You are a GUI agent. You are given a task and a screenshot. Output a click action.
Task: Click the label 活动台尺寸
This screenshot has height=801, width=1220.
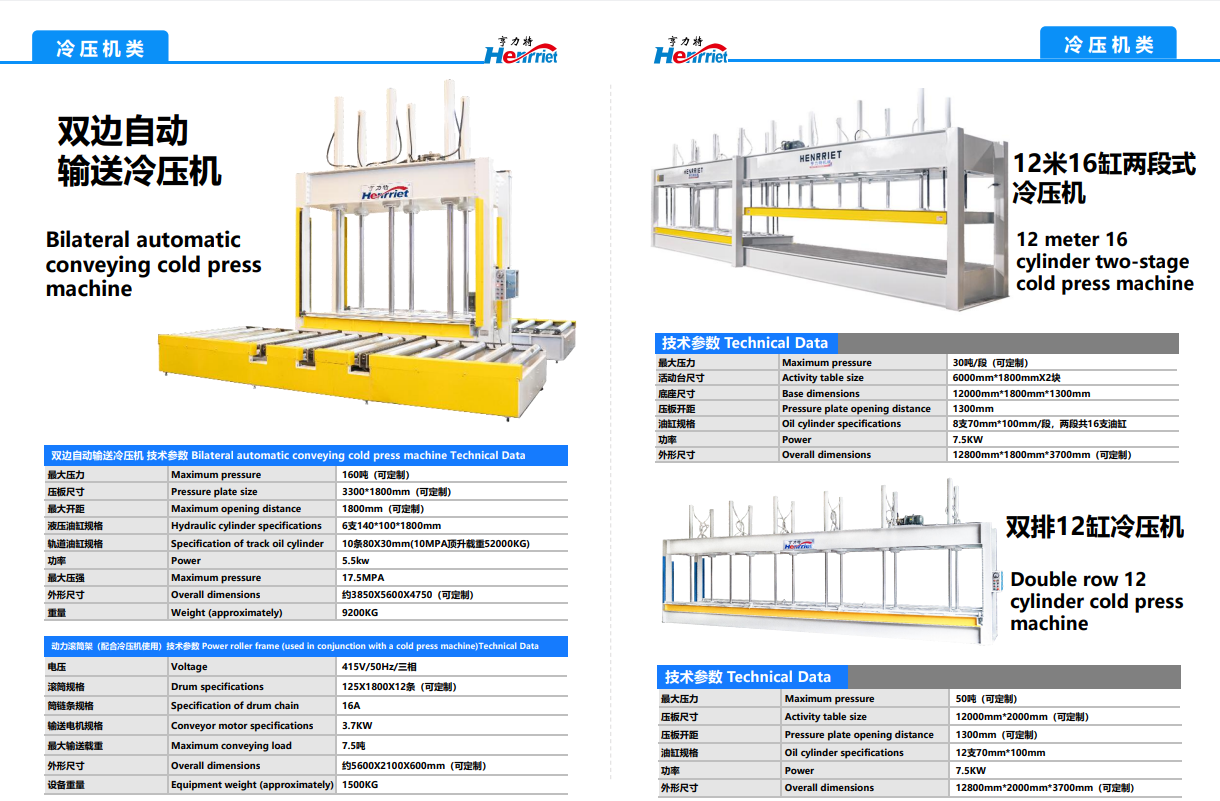(681, 378)
